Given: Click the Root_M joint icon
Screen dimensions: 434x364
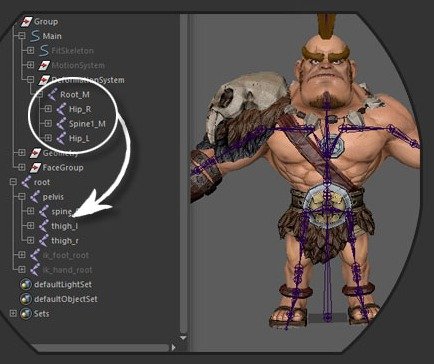Looking at the screenshot, I should tap(52, 95).
